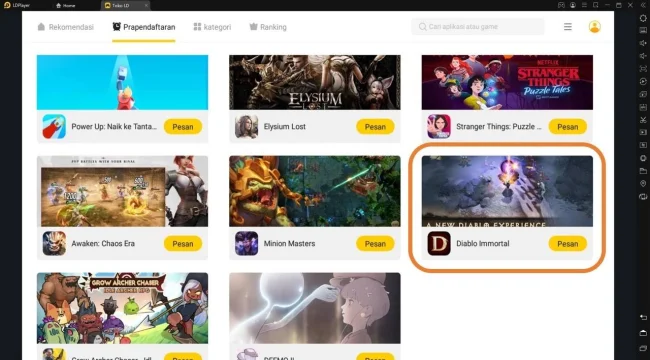Image resolution: width=650 pixels, height=360 pixels.
Task: Click the Power Up: Naik ke Tanta... title
Action: [x=114, y=126]
